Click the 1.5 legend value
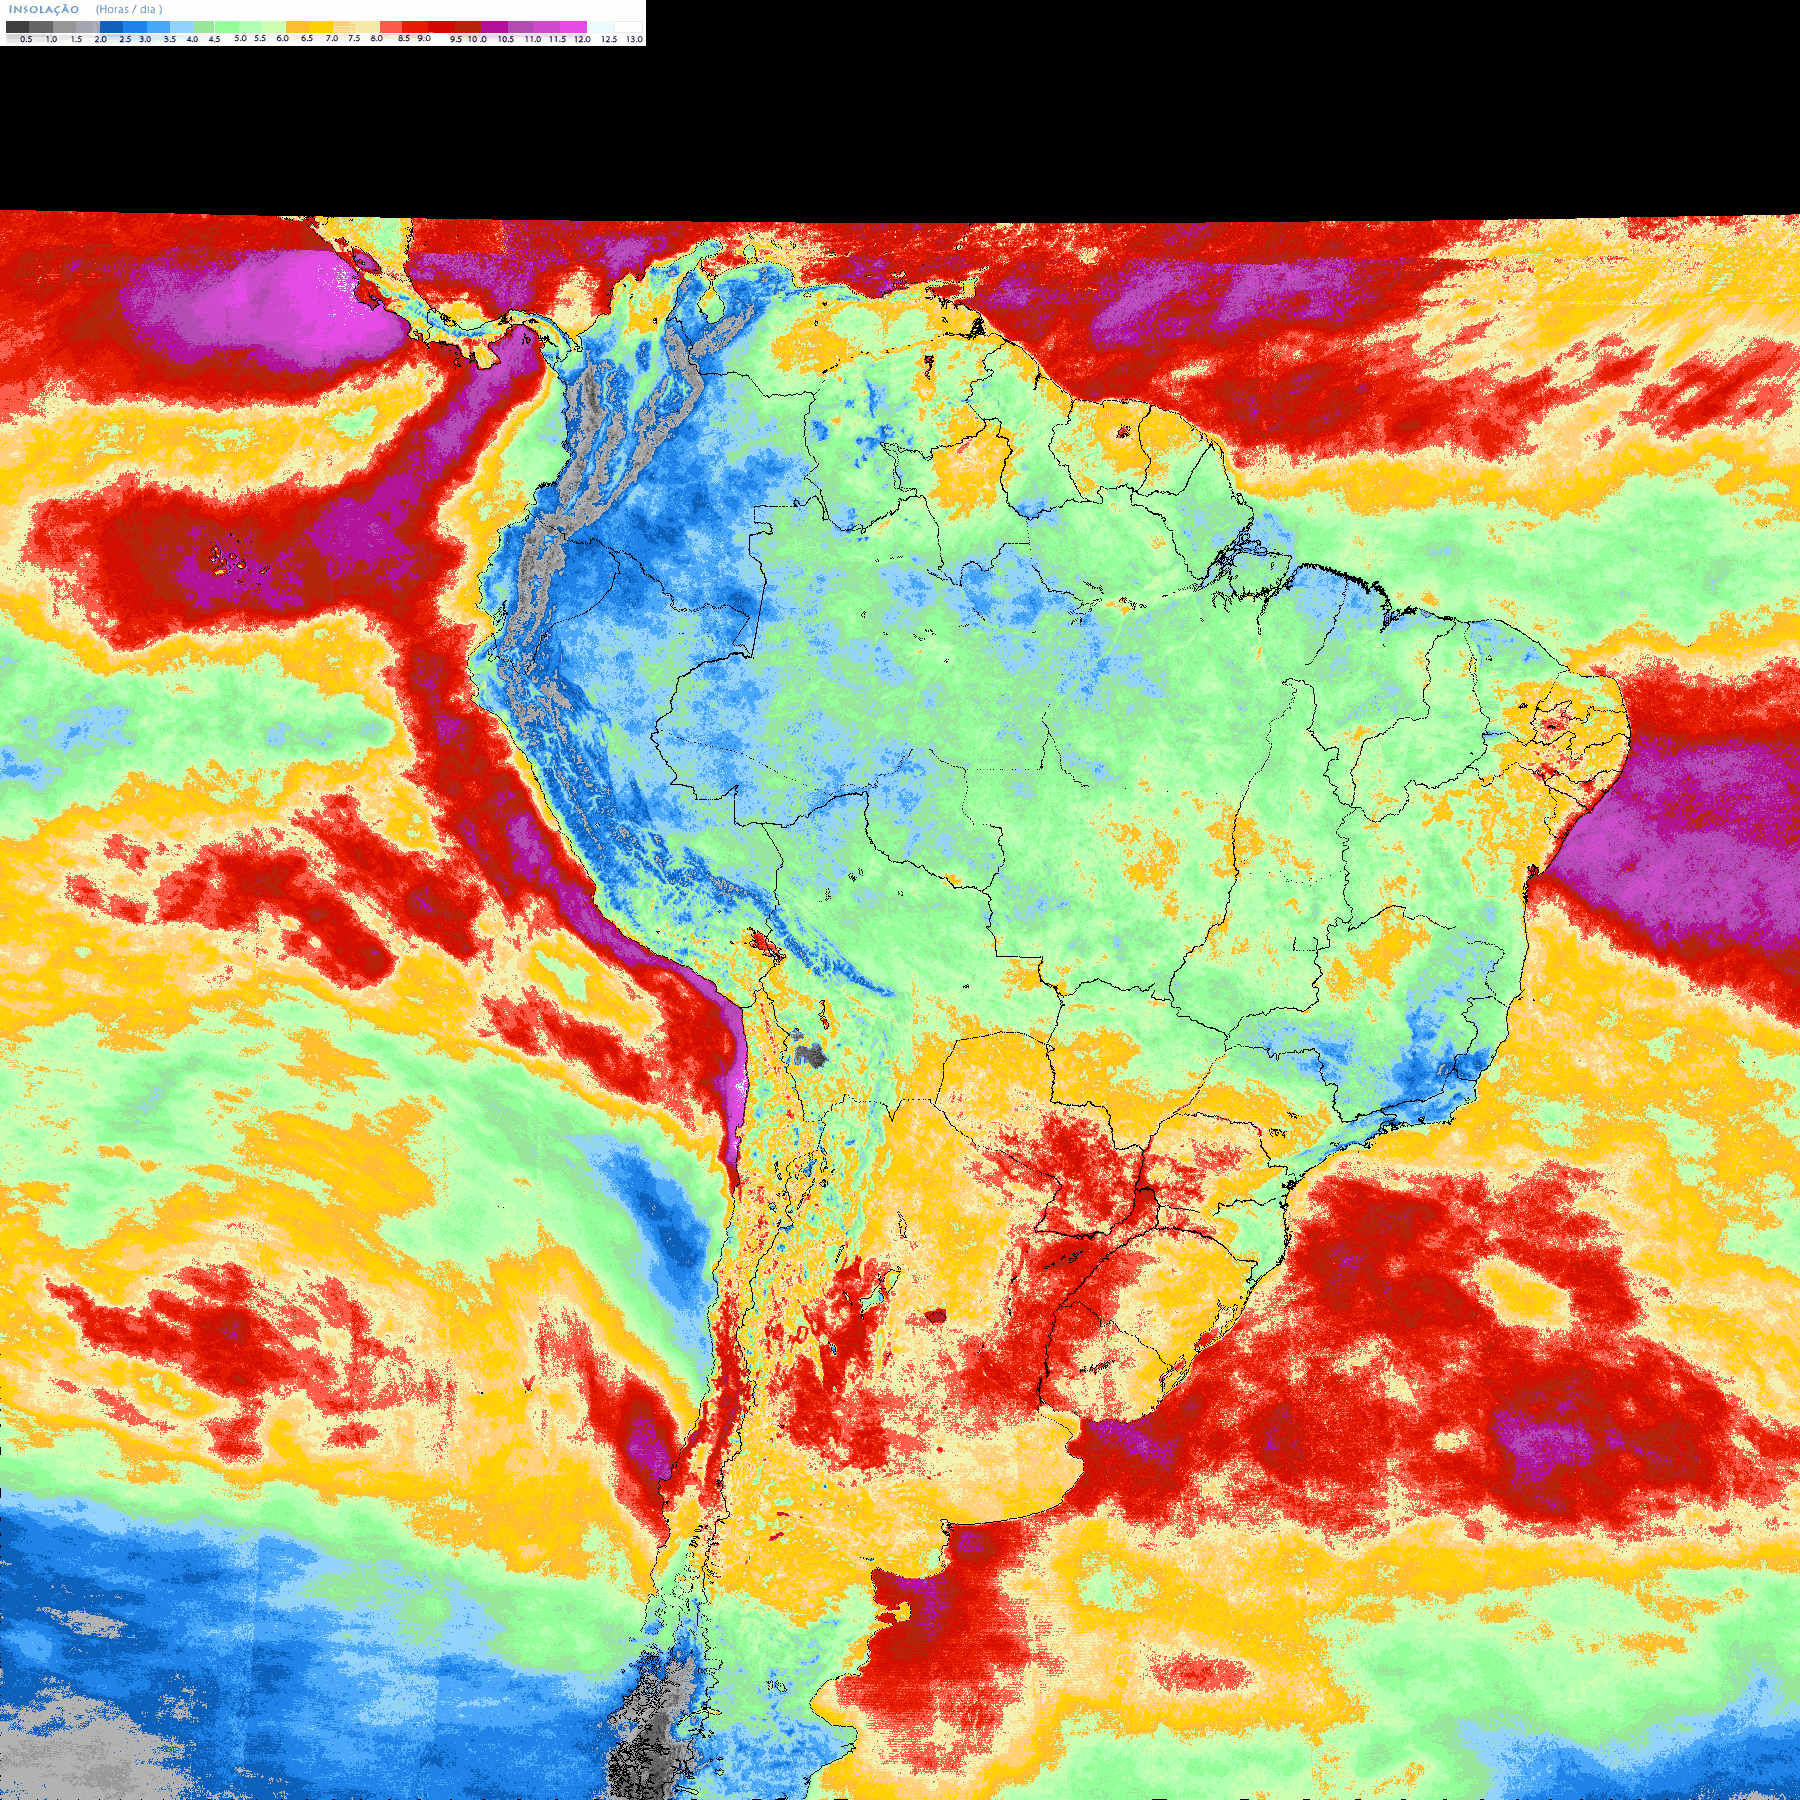The image size is (1800, 1800). point(76,39)
